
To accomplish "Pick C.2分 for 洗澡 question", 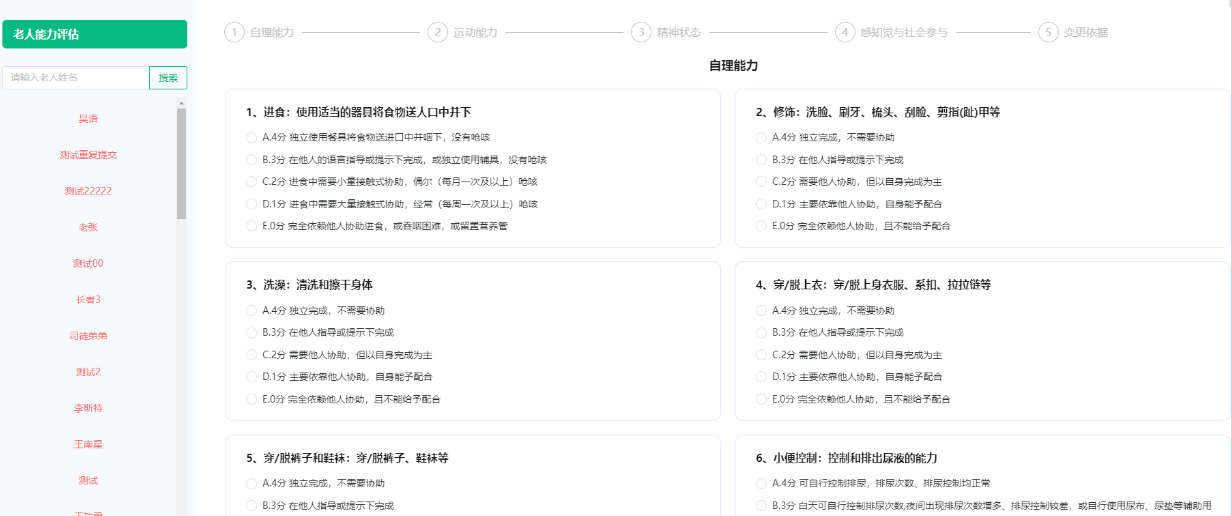I will pos(251,355).
